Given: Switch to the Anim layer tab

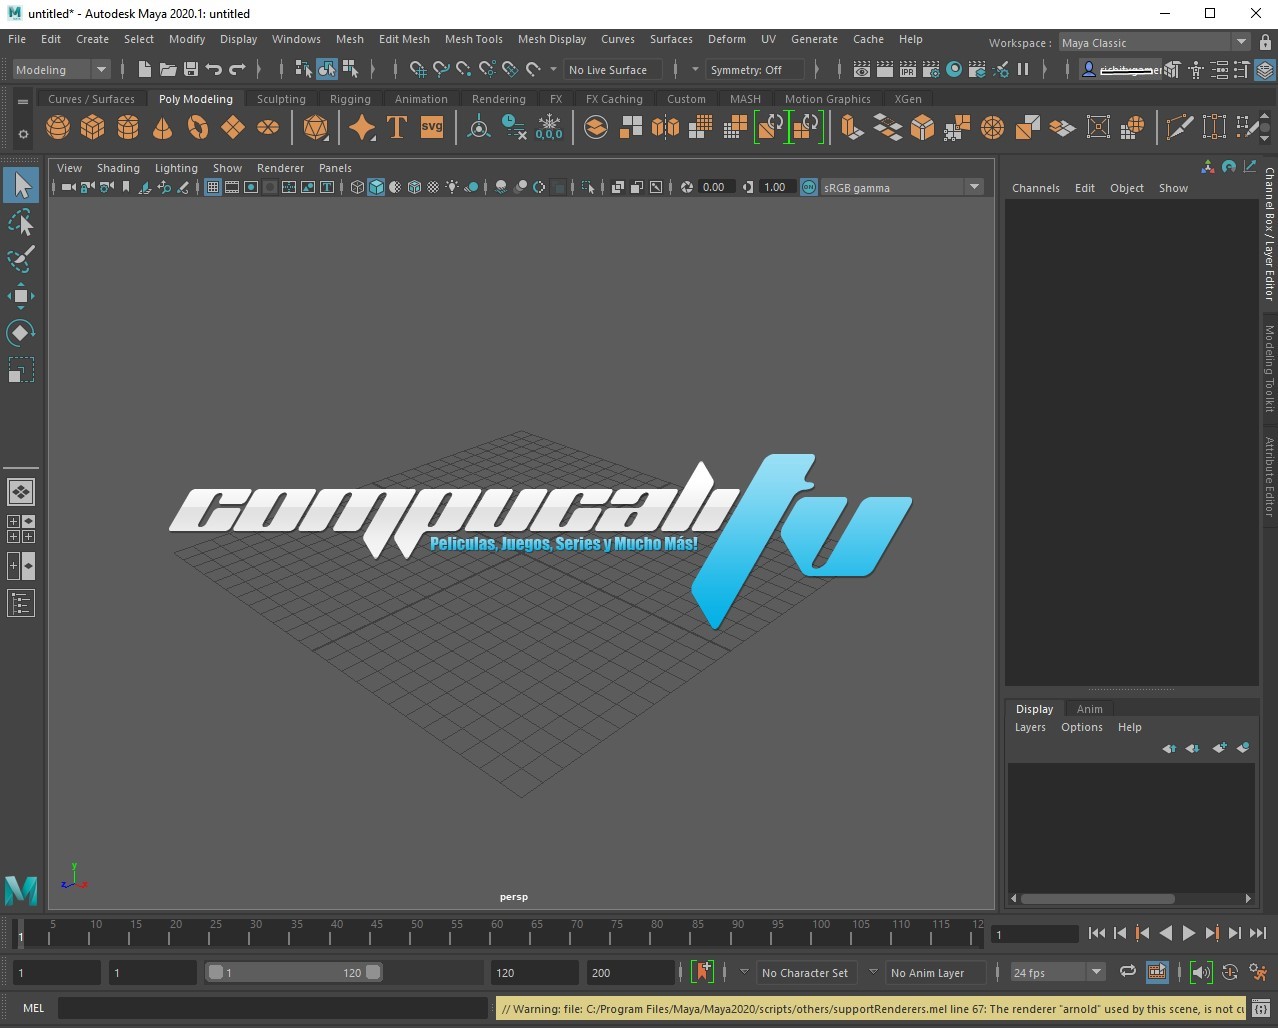Looking at the screenshot, I should tap(1090, 708).
